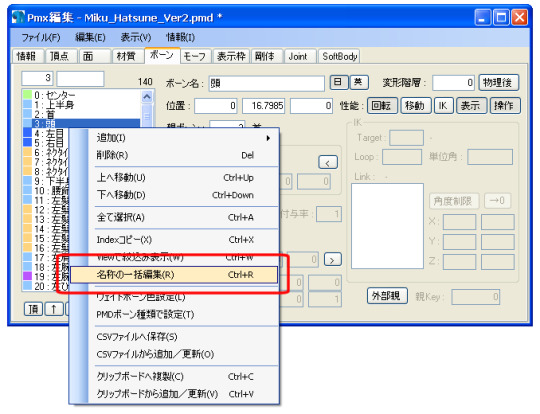Choose 名称の一括編集(R) menu entry
This screenshot has width=540, height=414.
[174, 275]
